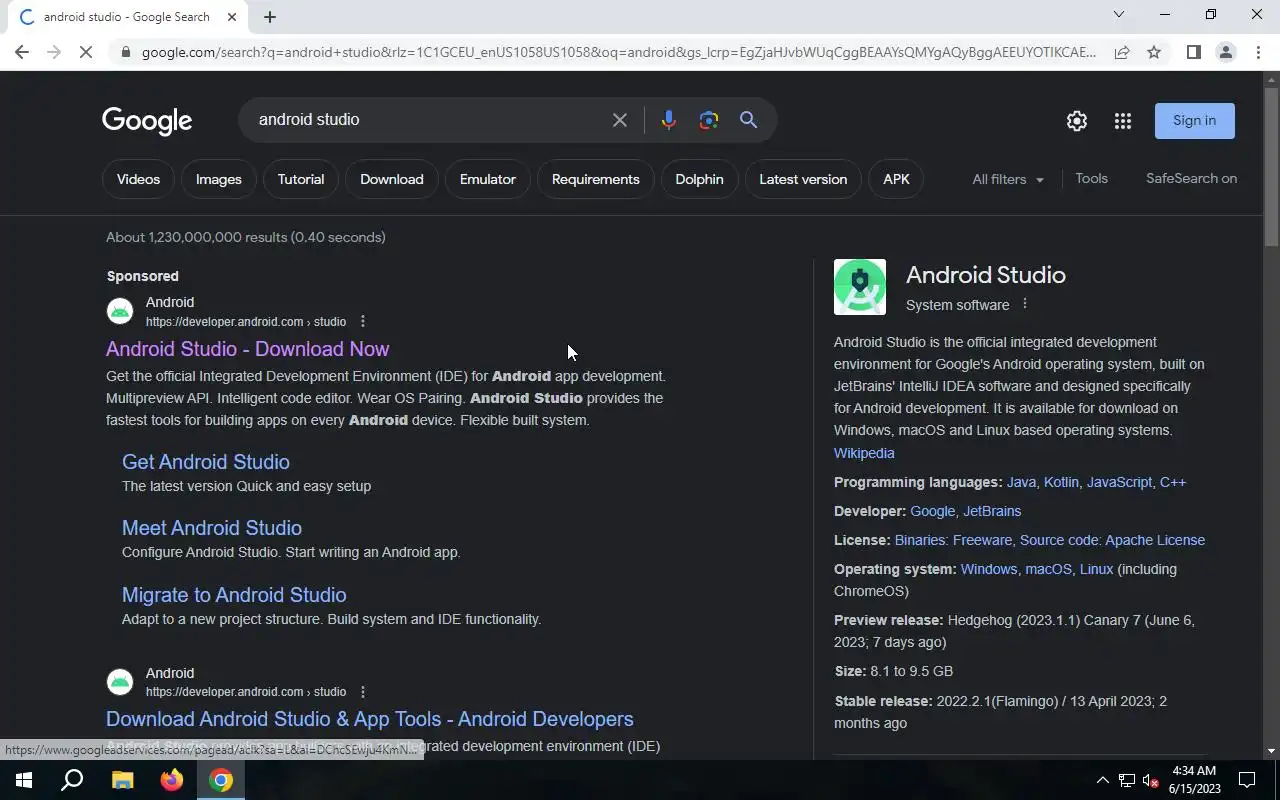1280x800 pixels.
Task: Click the Kotlin programming language link
Action: click(1061, 482)
